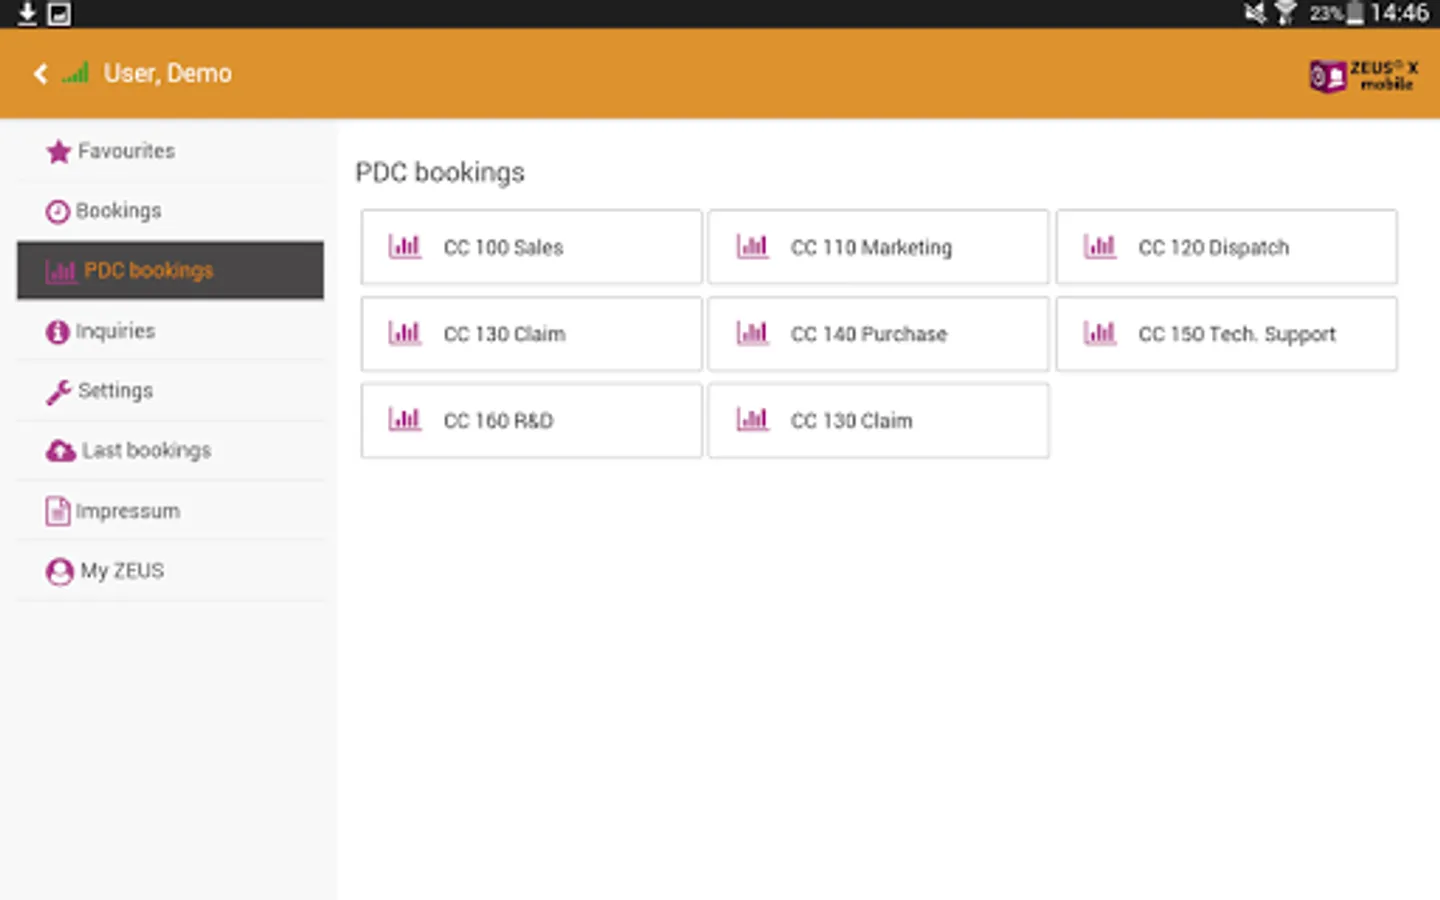Select CC 150 Tech. Support cost center
Viewport: 1440px width, 900px height.
coord(1227,334)
